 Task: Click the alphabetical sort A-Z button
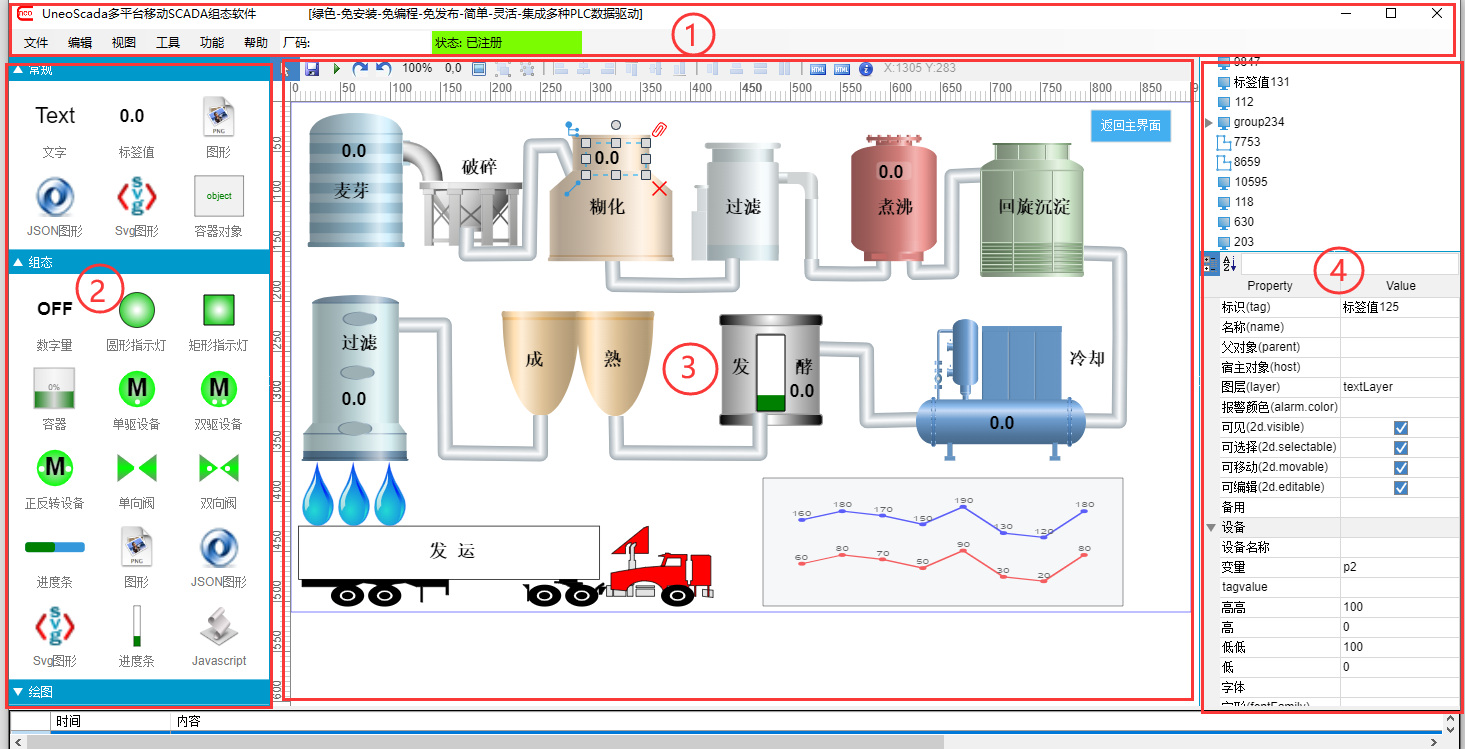[x=1230, y=264]
